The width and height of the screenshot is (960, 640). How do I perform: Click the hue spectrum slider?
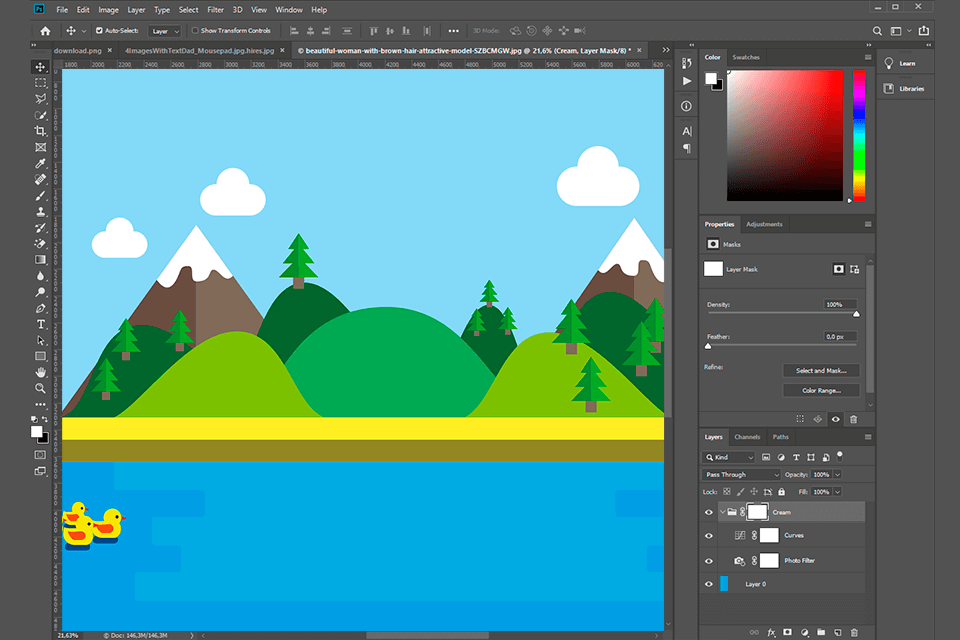pos(859,135)
